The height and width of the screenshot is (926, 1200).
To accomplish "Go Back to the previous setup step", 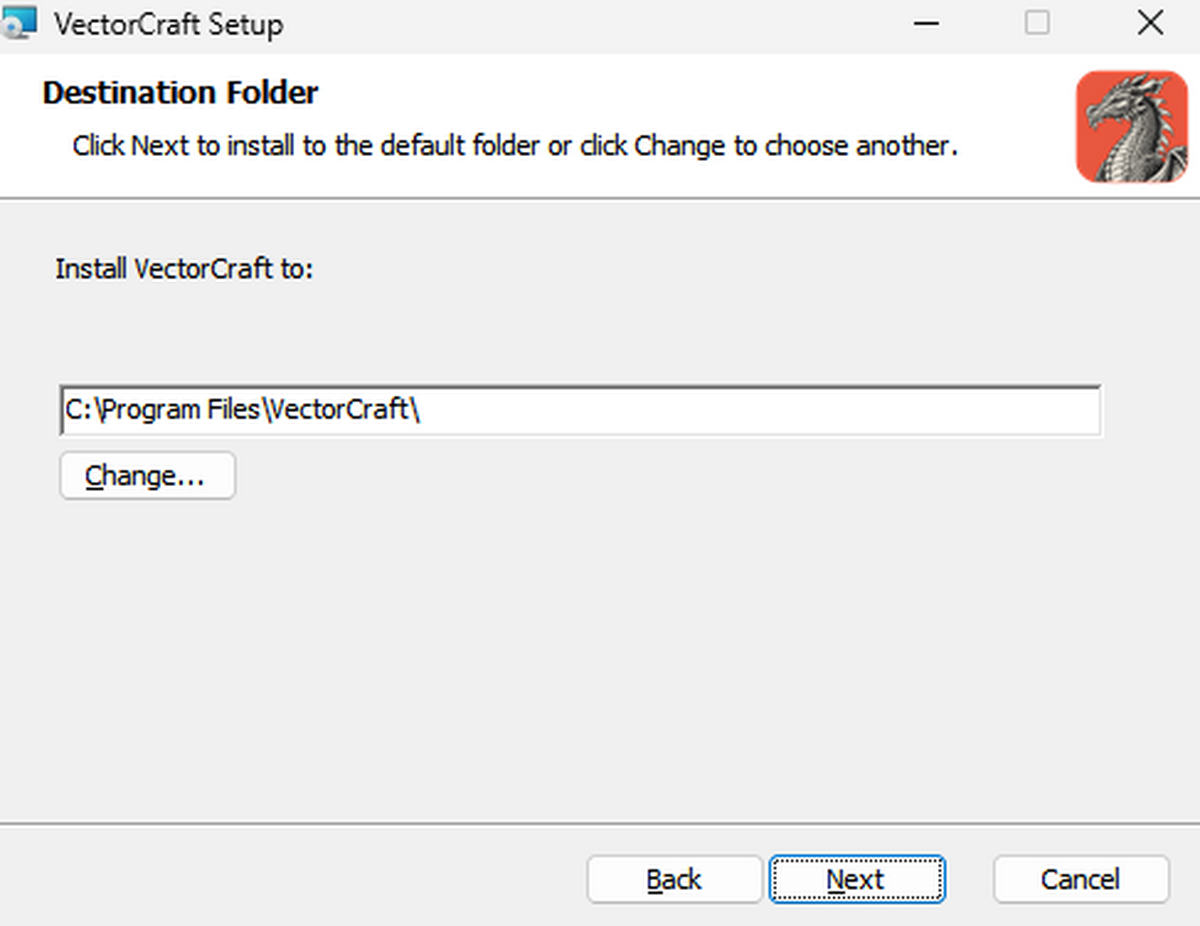I will 674,879.
